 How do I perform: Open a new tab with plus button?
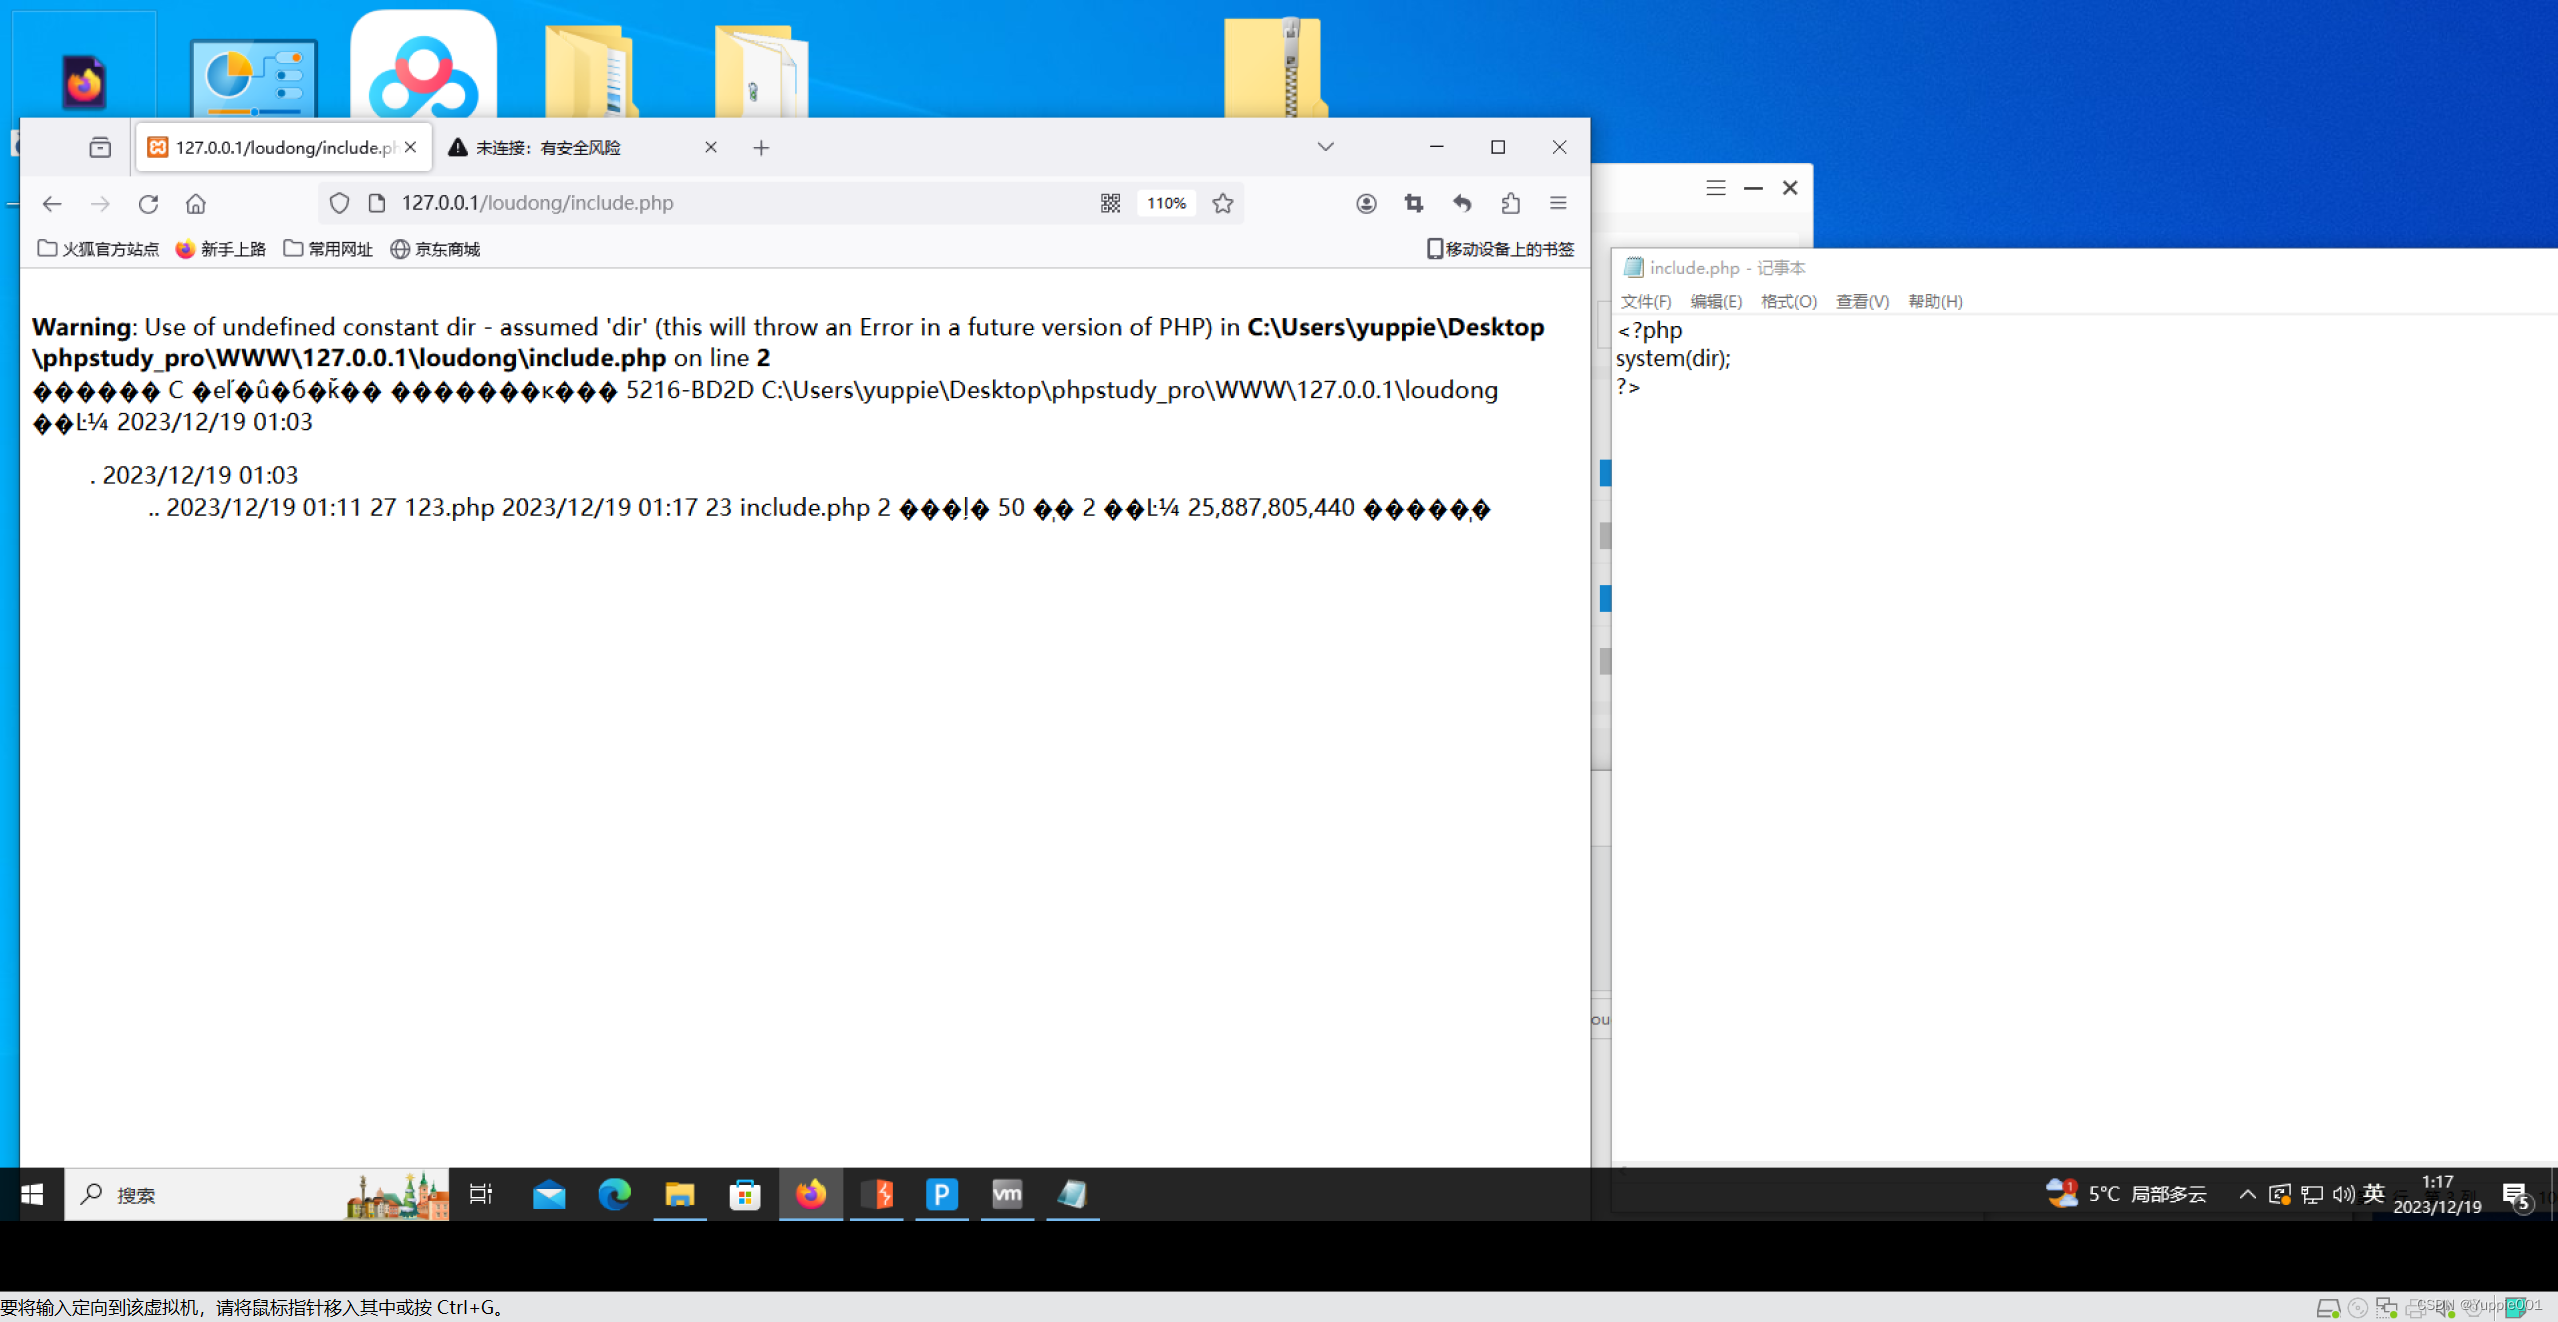(761, 148)
